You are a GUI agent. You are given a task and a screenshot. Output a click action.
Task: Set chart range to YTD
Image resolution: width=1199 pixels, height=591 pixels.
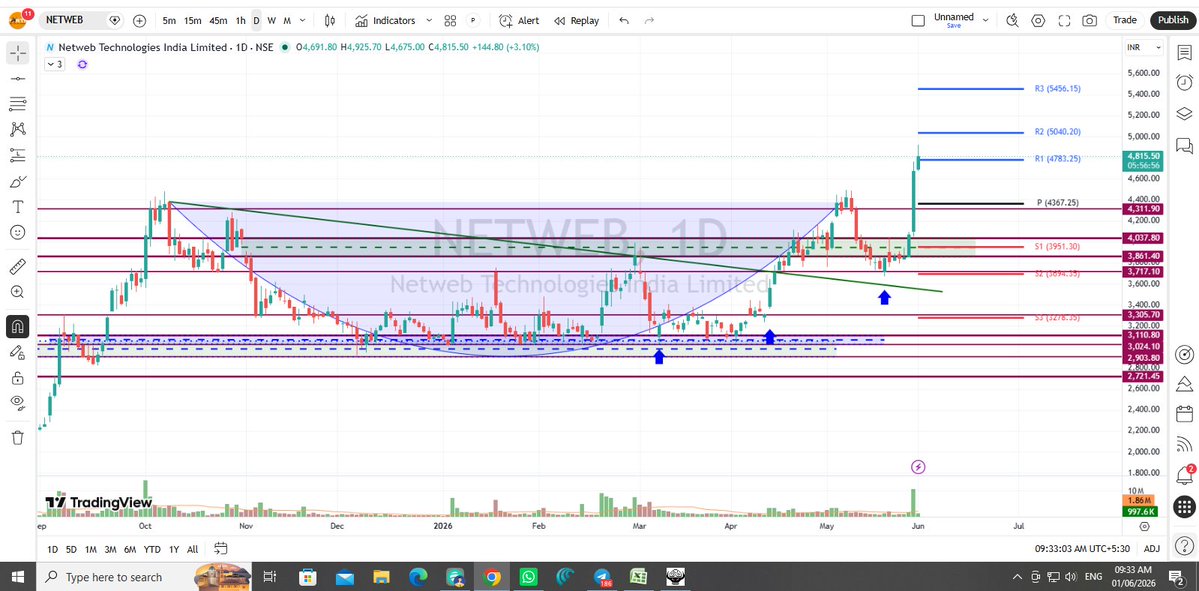[x=152, y=549]
